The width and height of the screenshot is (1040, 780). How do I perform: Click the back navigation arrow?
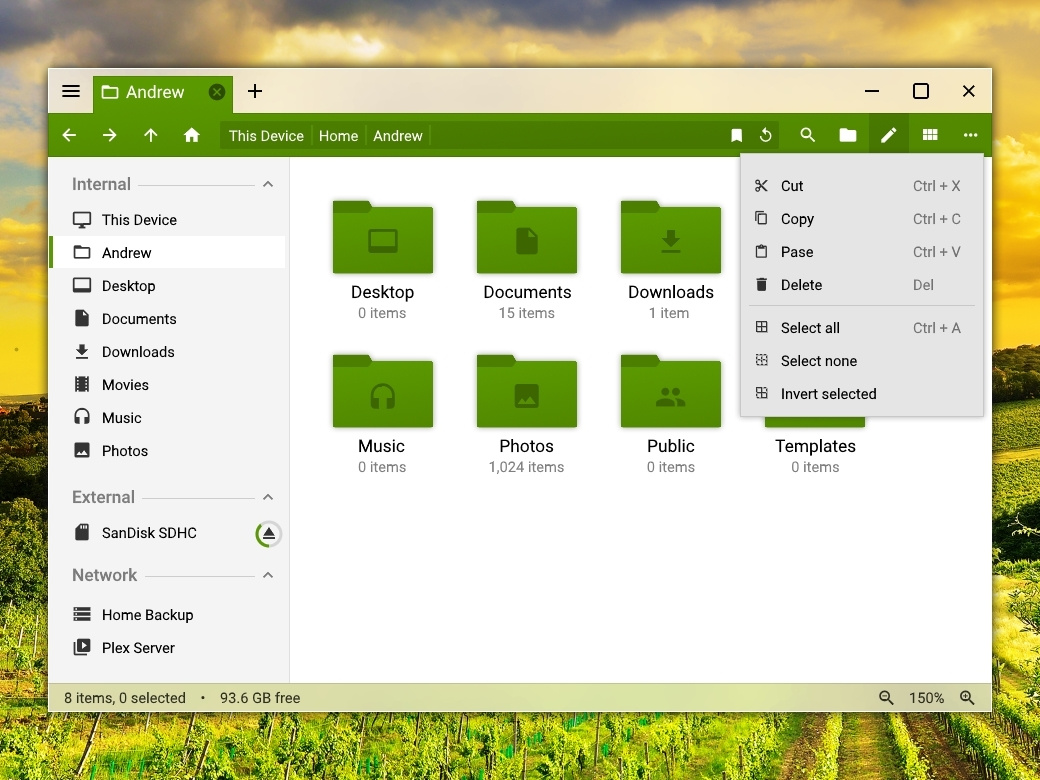coord(69,134)
